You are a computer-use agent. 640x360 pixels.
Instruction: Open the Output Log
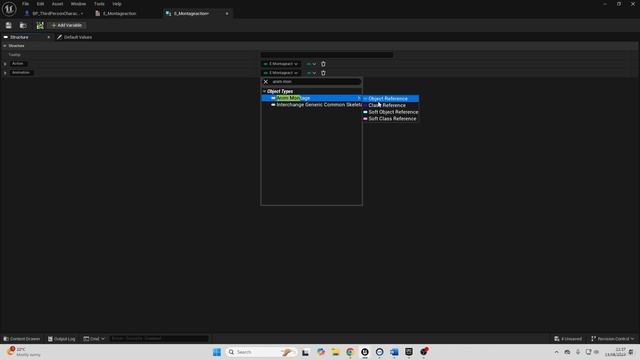point(62,339)
